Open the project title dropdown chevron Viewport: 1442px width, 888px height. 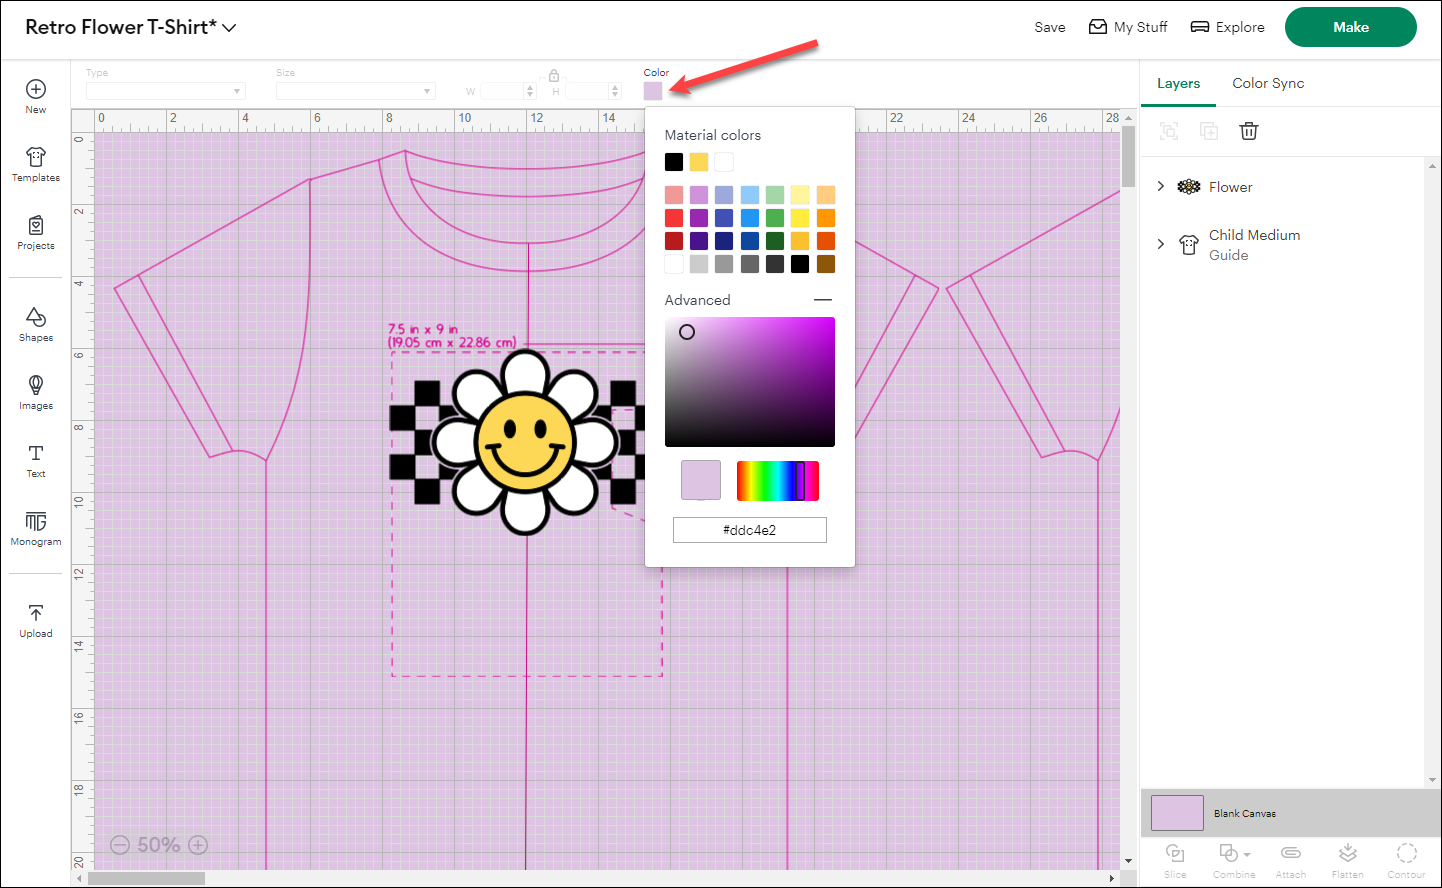230,28
